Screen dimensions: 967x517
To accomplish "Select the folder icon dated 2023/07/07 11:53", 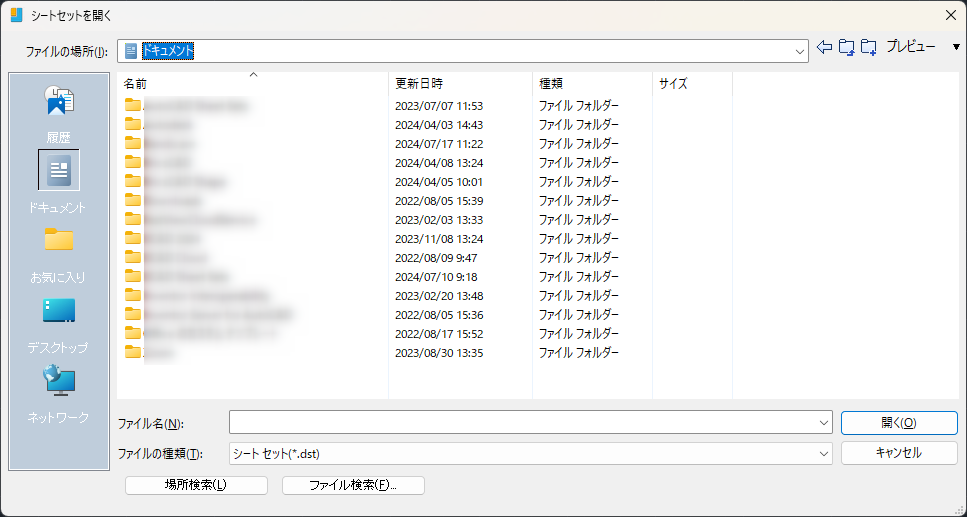I will [x=133, y=105].
